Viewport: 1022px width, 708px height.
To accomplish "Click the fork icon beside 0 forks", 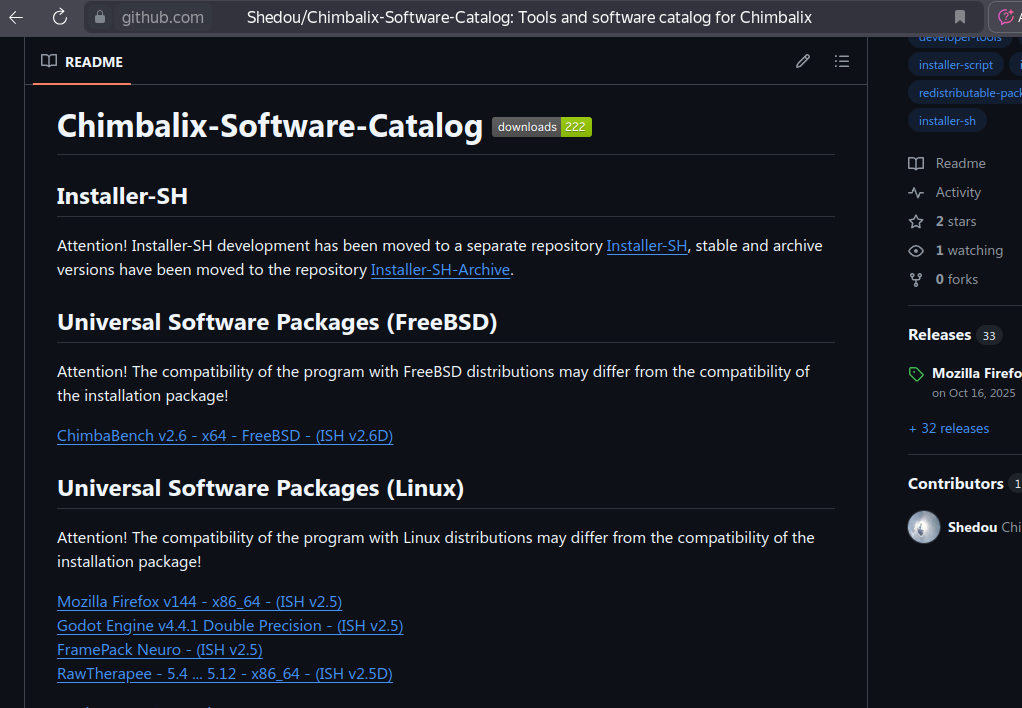I will click(x=916, y=280).
